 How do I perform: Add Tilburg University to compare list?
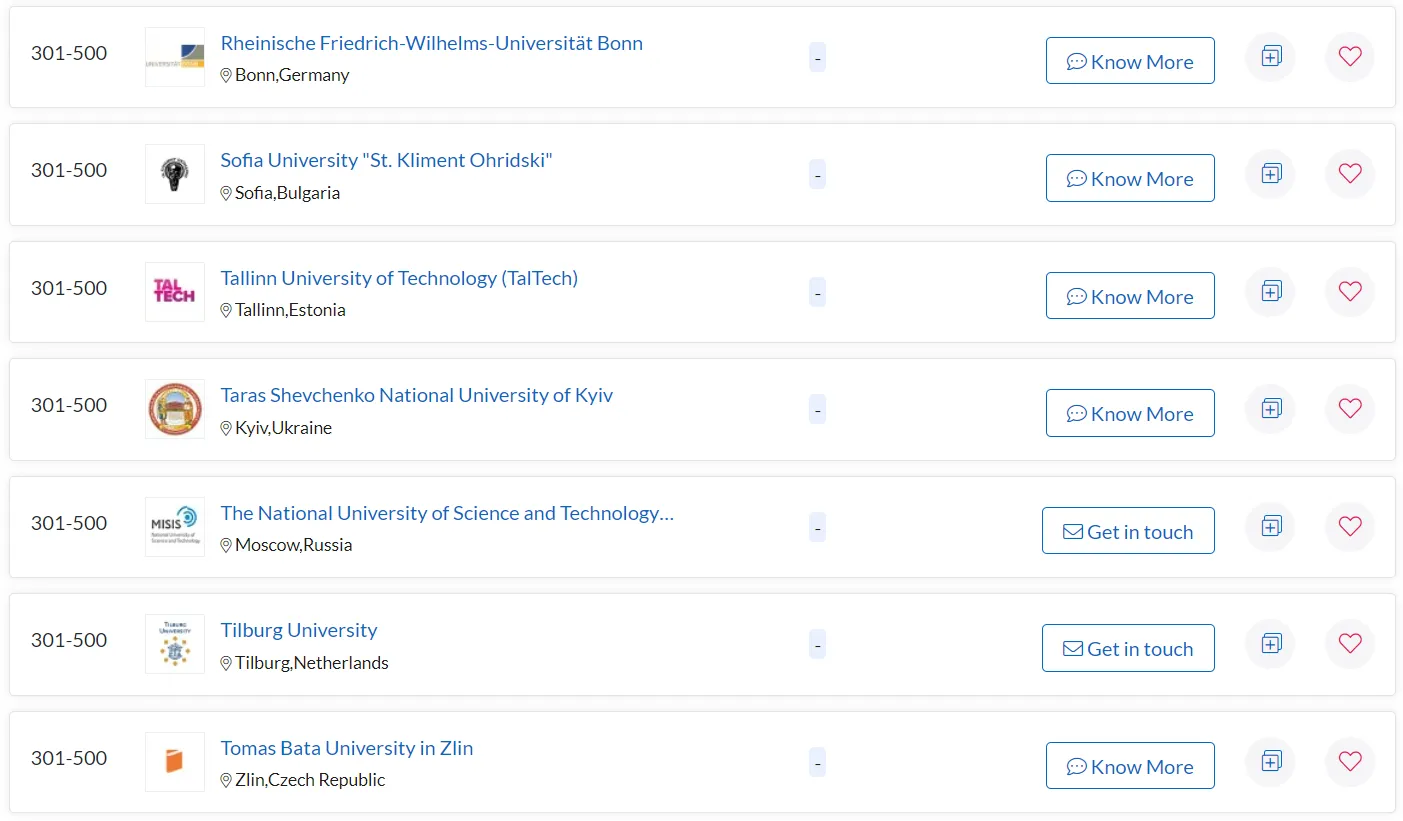[1270, 644]
